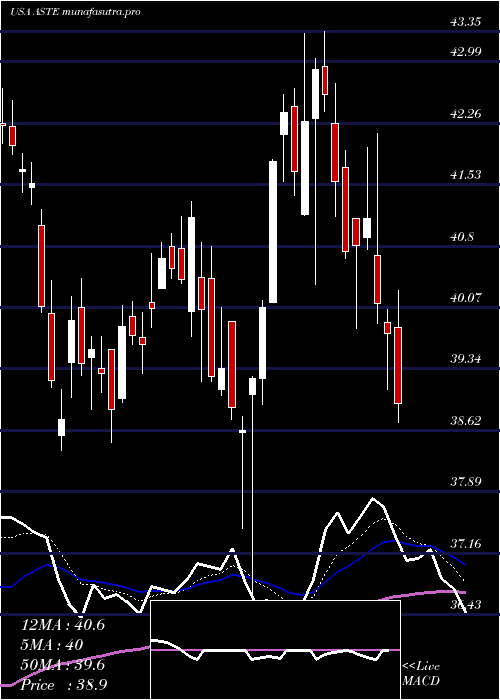Click the tall white candlestick rising to 41.8

273,232
